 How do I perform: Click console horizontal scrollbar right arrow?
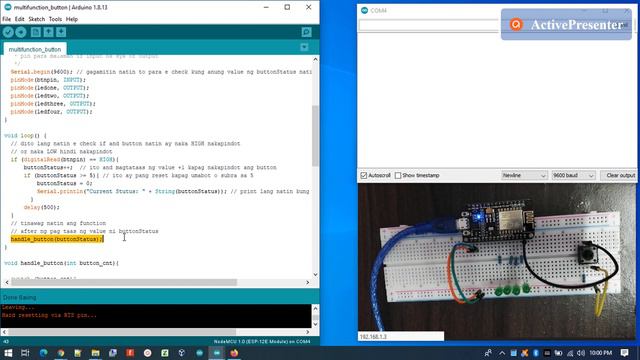[308, 332]
